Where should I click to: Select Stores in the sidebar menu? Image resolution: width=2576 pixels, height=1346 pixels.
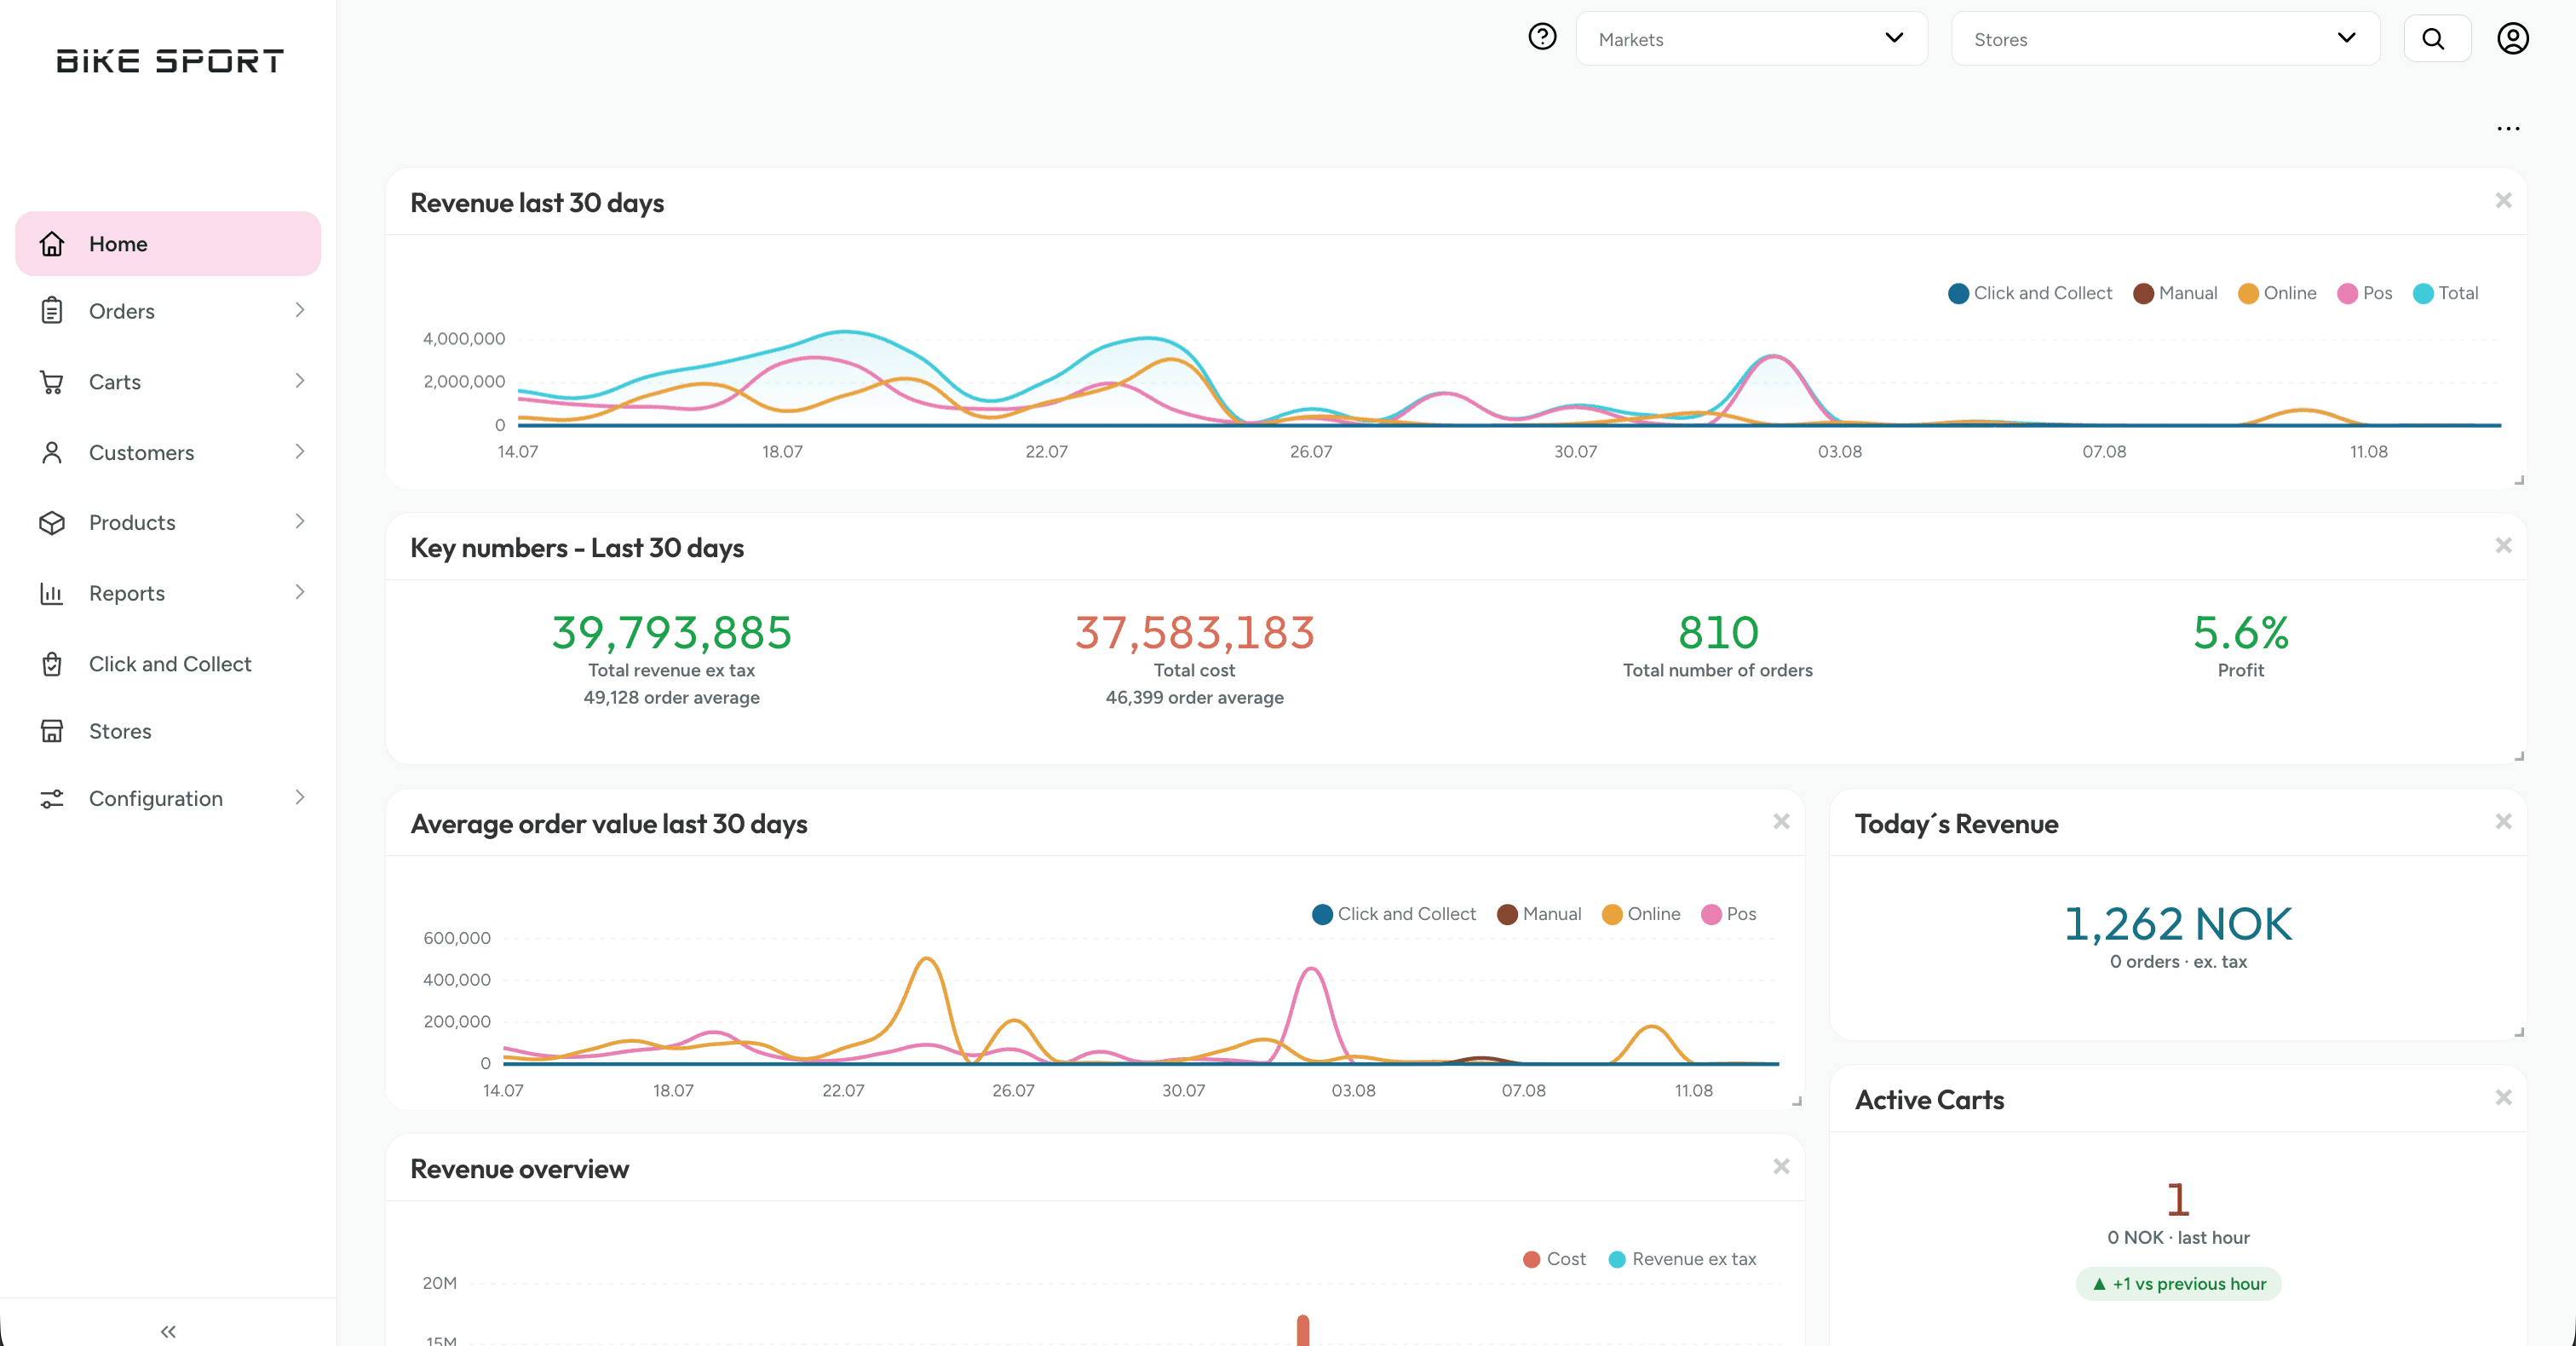coord(168,731)
